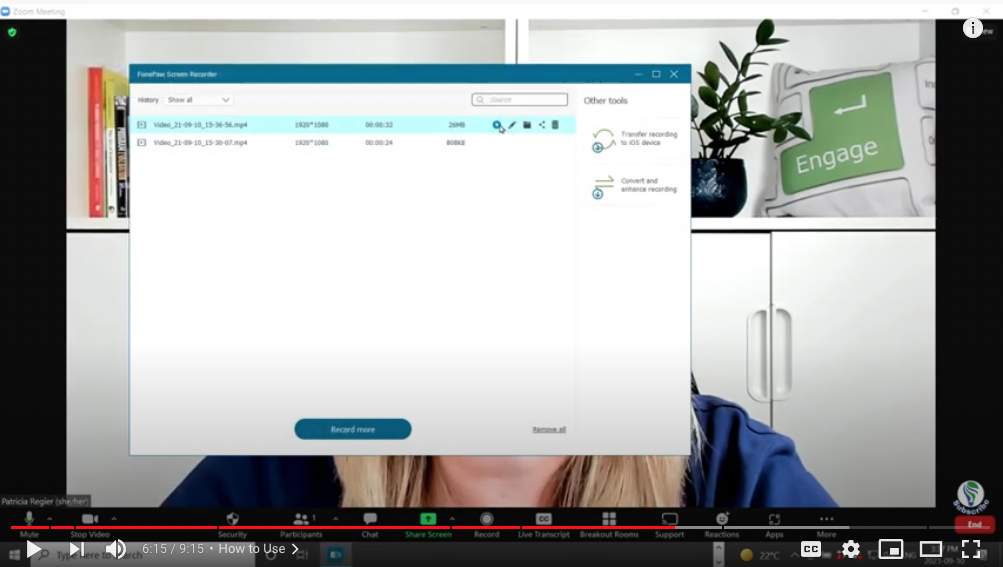Switch to YouTube miniplayer

(890, 549)
